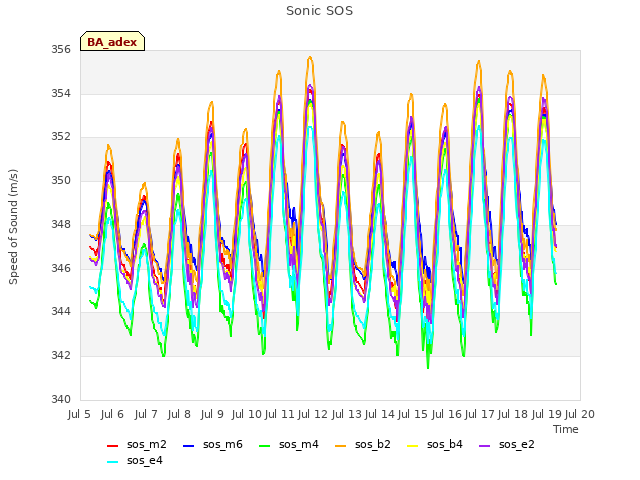Toggle the sos_m6 legend entry
The height and width of the screenshot is (480, 640).
tap(212, 444)
